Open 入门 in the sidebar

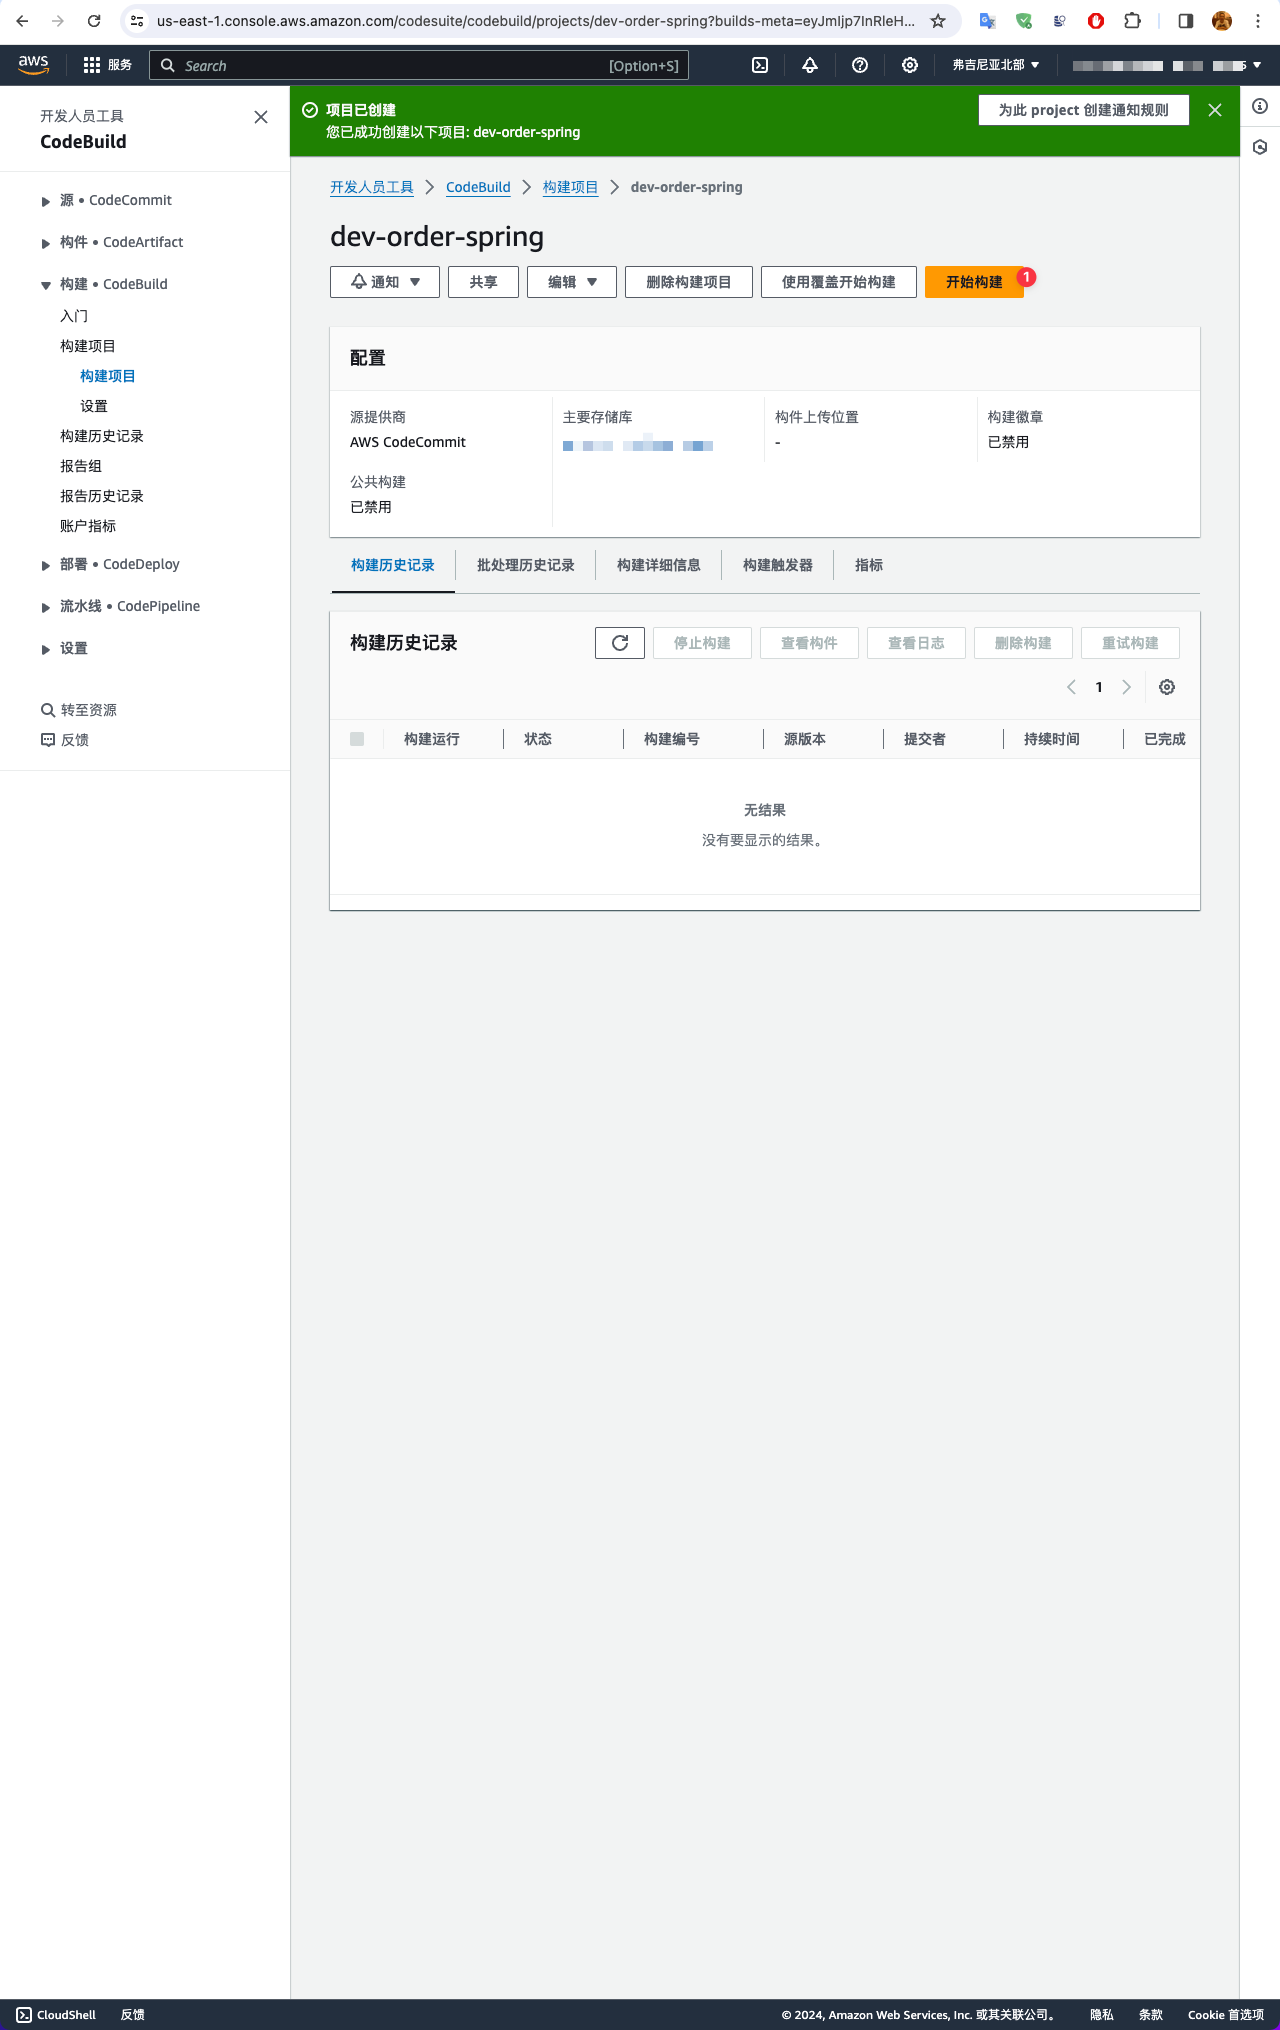pos(74,316)
